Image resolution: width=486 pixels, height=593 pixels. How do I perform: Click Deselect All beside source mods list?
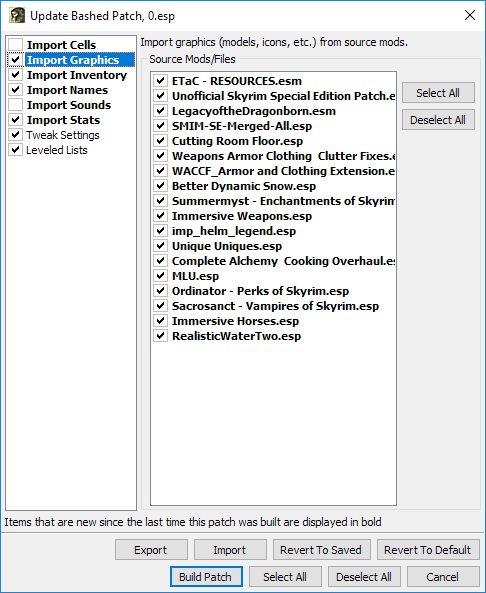pyautogui.click(x=438, y=120)
